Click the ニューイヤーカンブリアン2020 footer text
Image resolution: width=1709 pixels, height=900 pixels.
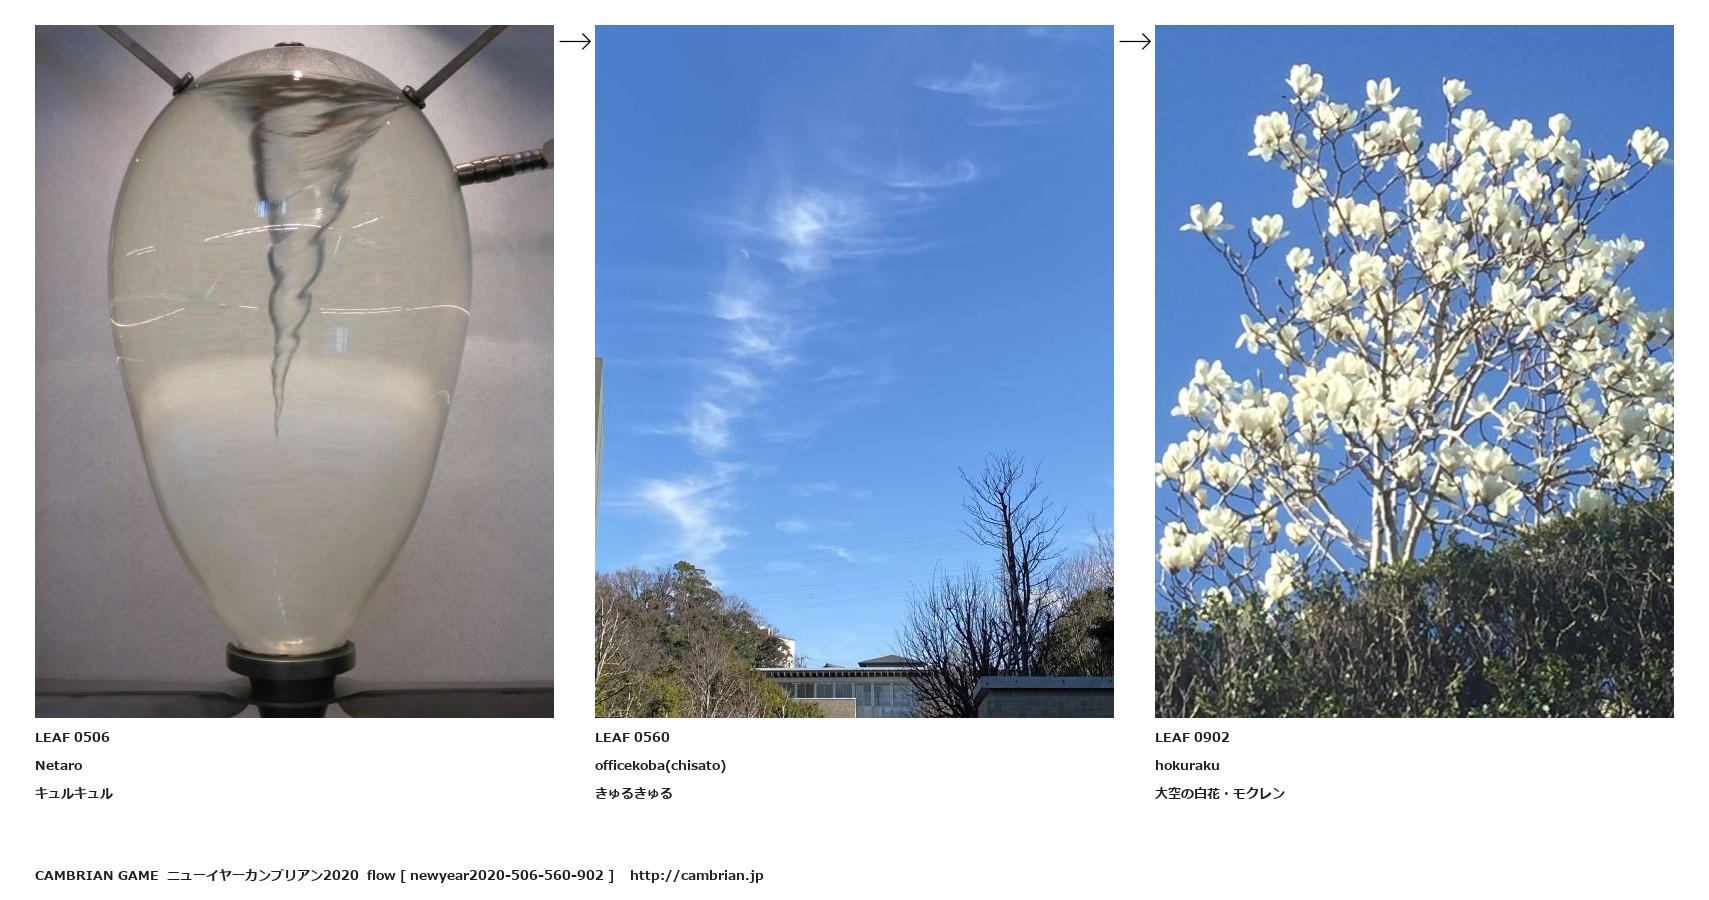pos(262,875)
